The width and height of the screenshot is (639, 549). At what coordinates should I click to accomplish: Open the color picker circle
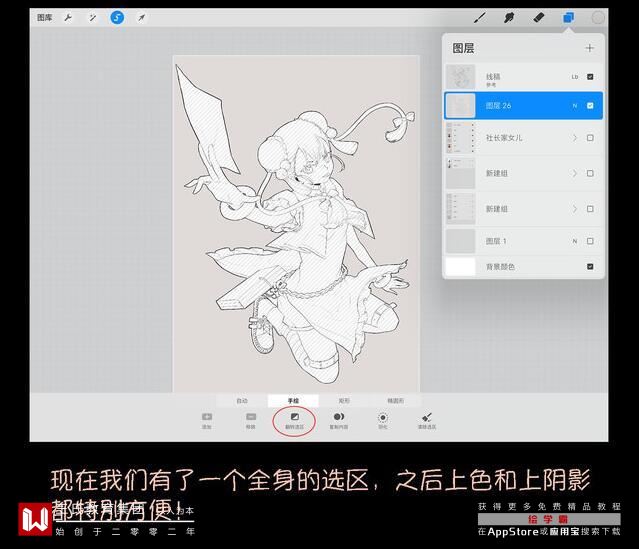coord(598,18)
